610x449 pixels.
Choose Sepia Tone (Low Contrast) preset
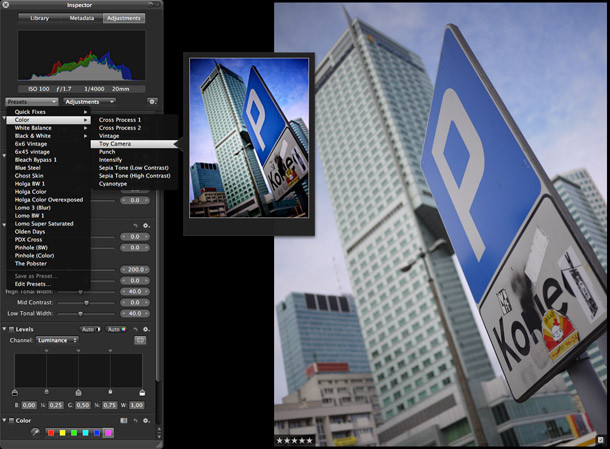[134, 168]
